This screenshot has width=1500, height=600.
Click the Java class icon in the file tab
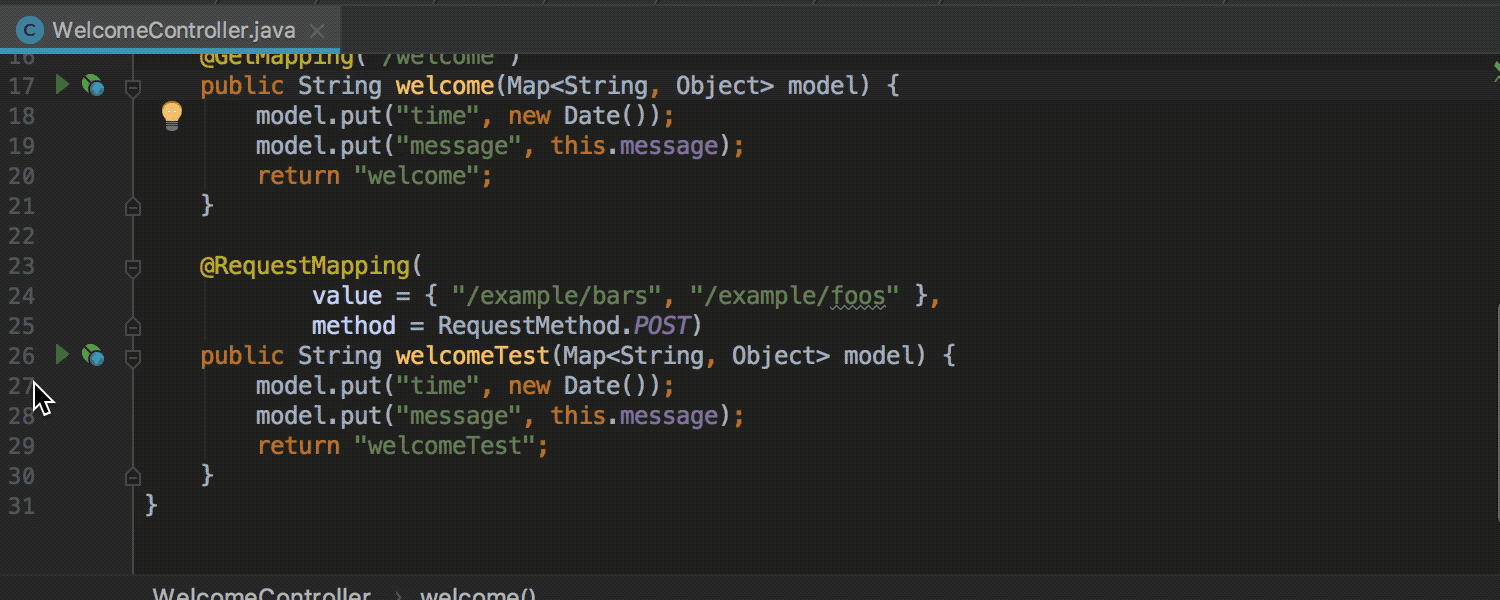point(30,30)
